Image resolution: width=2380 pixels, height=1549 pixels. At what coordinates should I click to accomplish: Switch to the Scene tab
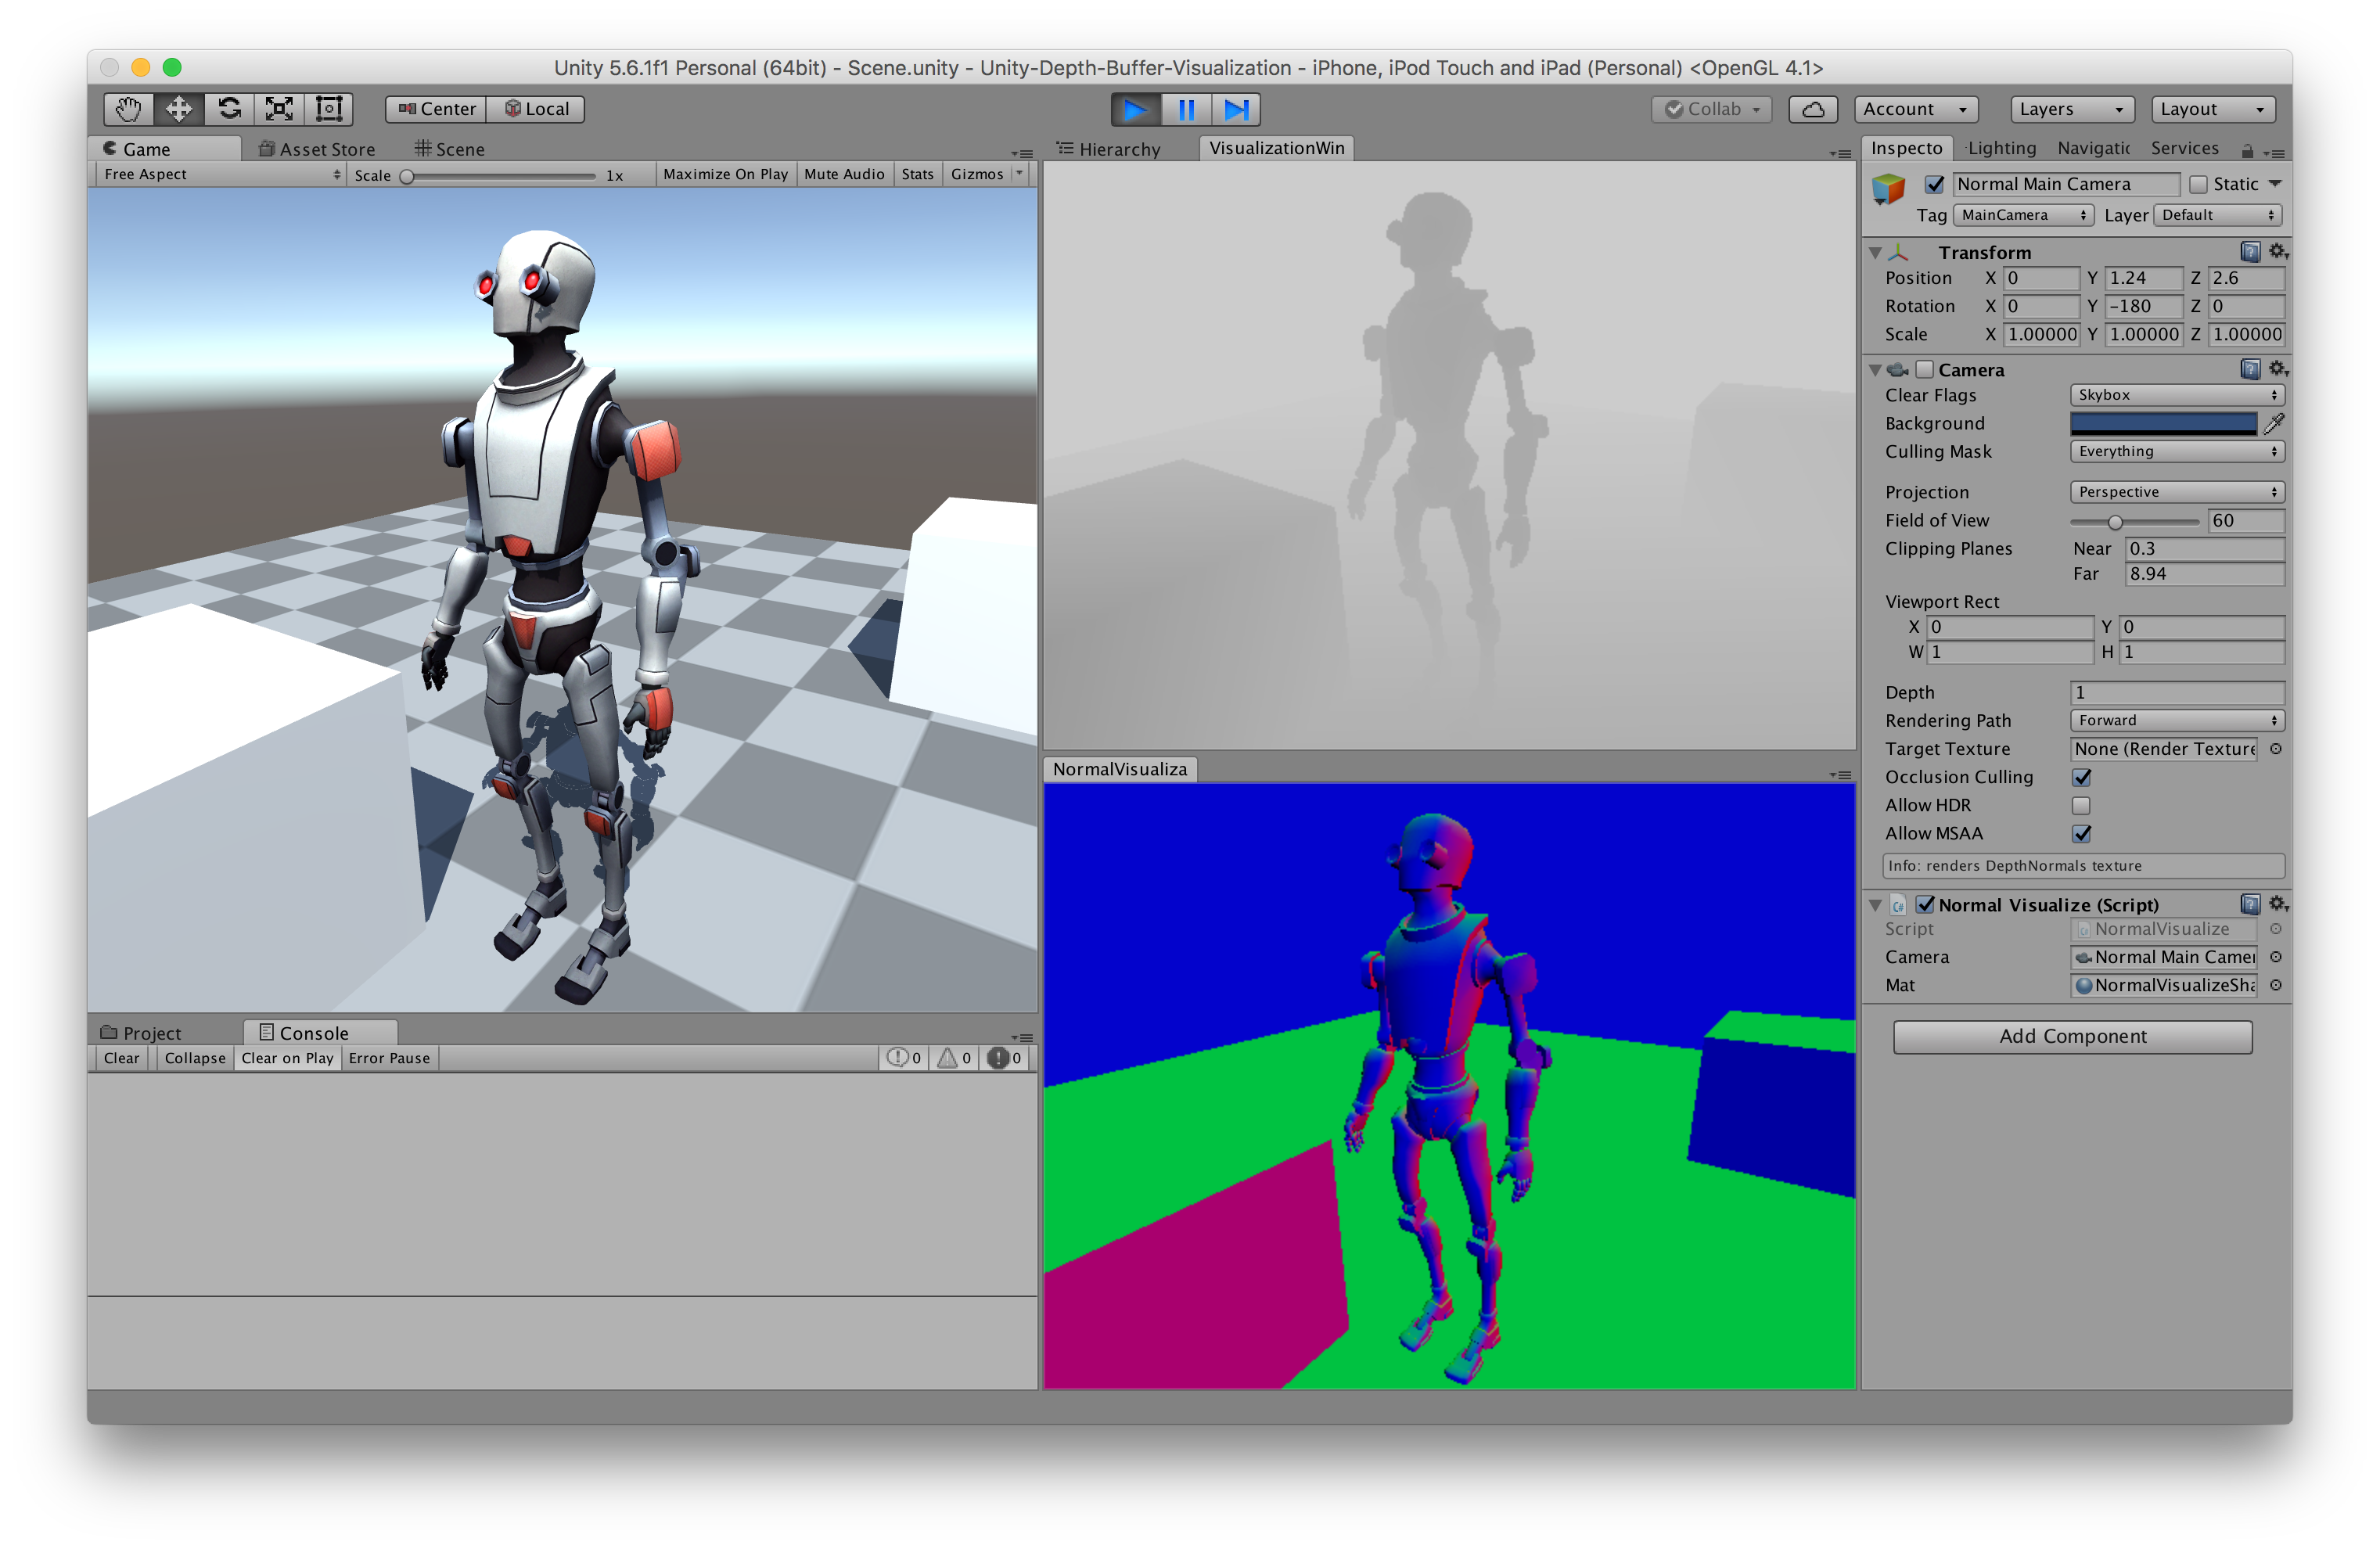pos(450,149)
